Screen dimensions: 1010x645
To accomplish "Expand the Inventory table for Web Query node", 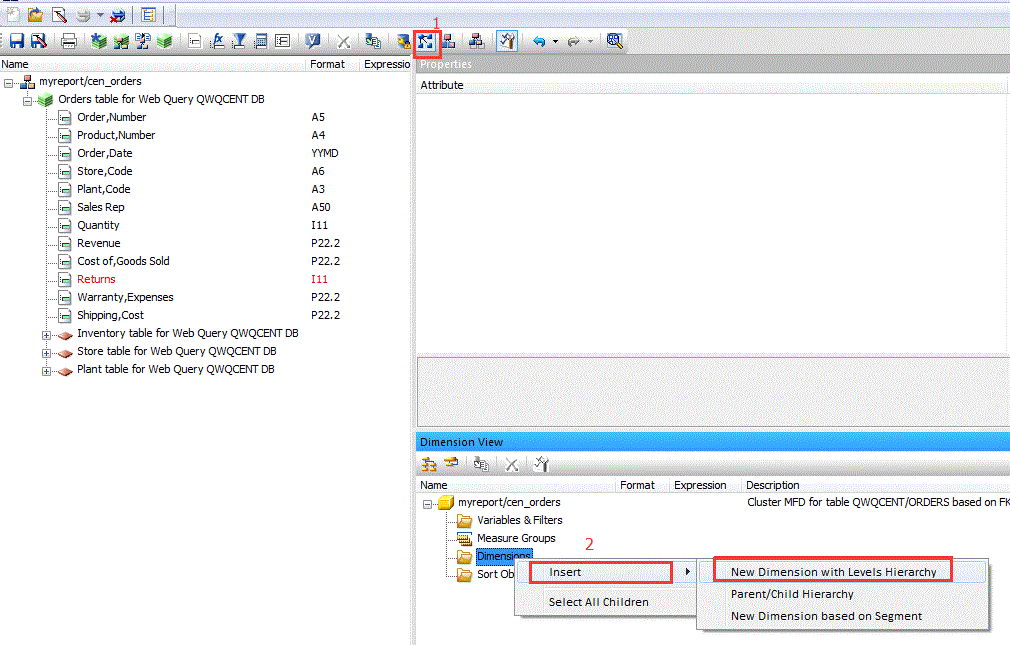I will pos(47,333).
